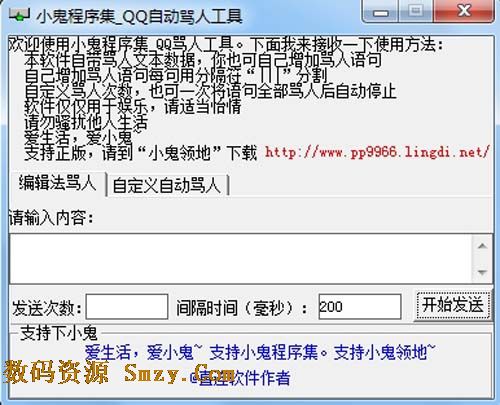Select the 请勿骚扰他人生活 text line

pyautogui.click(x=86, y=123)
